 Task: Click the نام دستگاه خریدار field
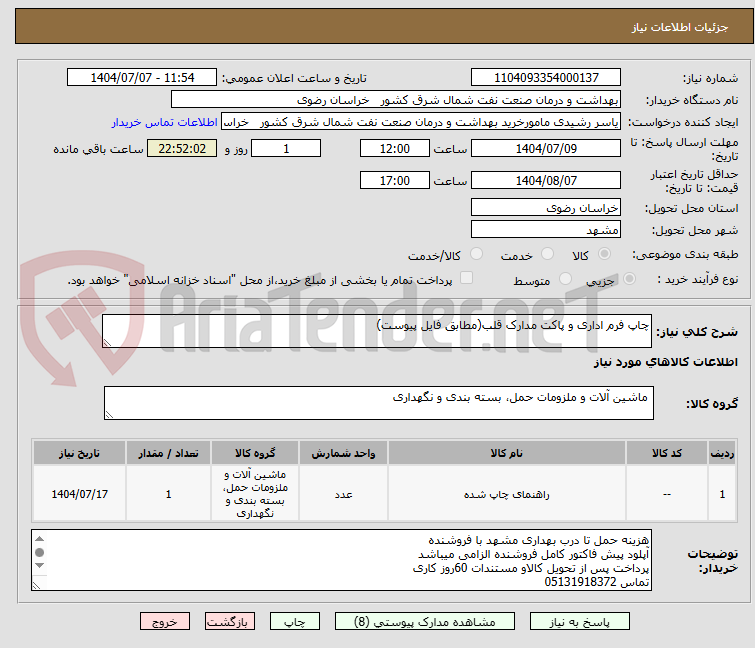click(x=395, y=100)
